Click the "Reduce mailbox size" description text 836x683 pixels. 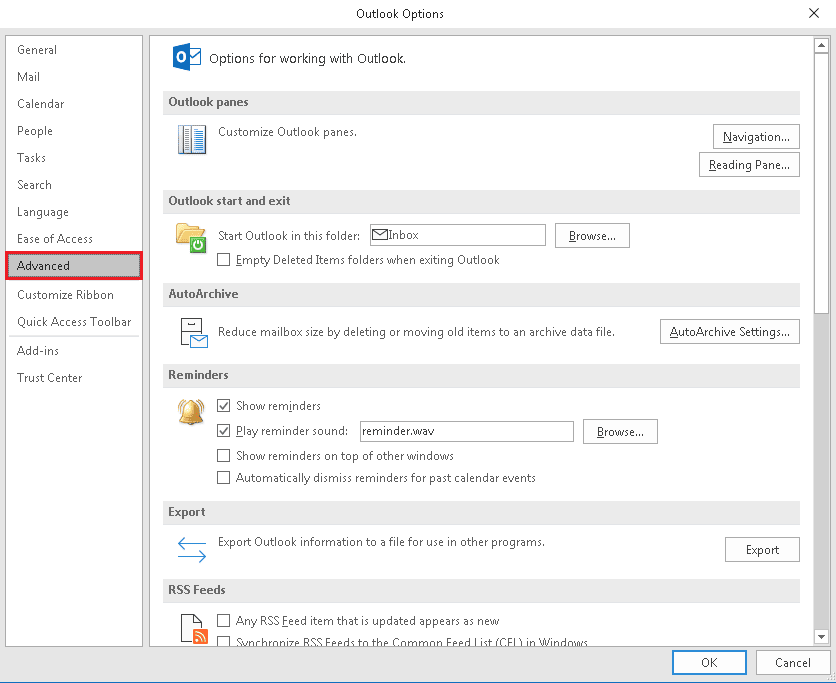[416, 332]
